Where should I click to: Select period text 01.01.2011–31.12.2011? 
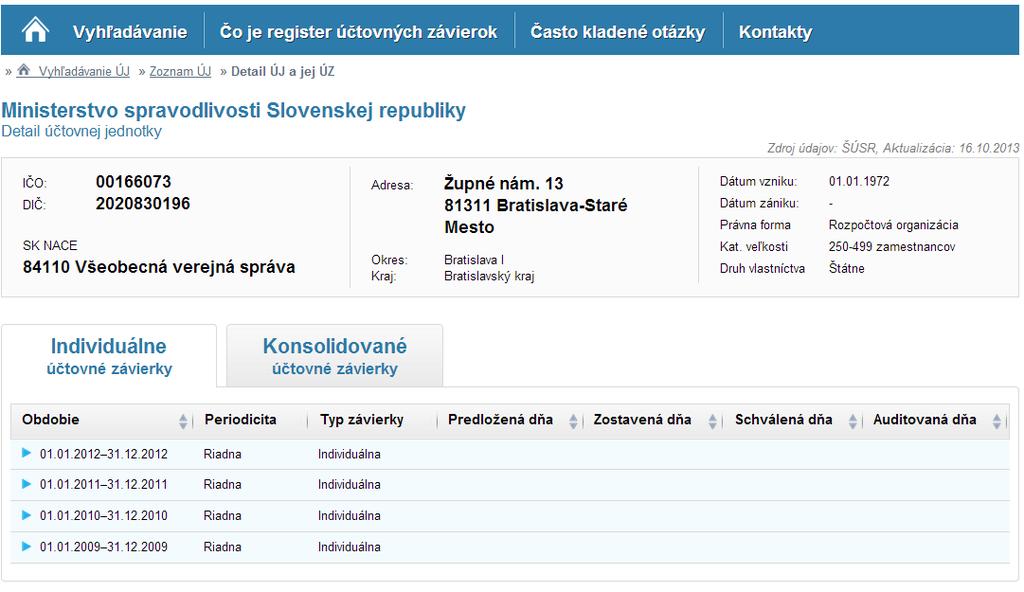coord(104,485)
